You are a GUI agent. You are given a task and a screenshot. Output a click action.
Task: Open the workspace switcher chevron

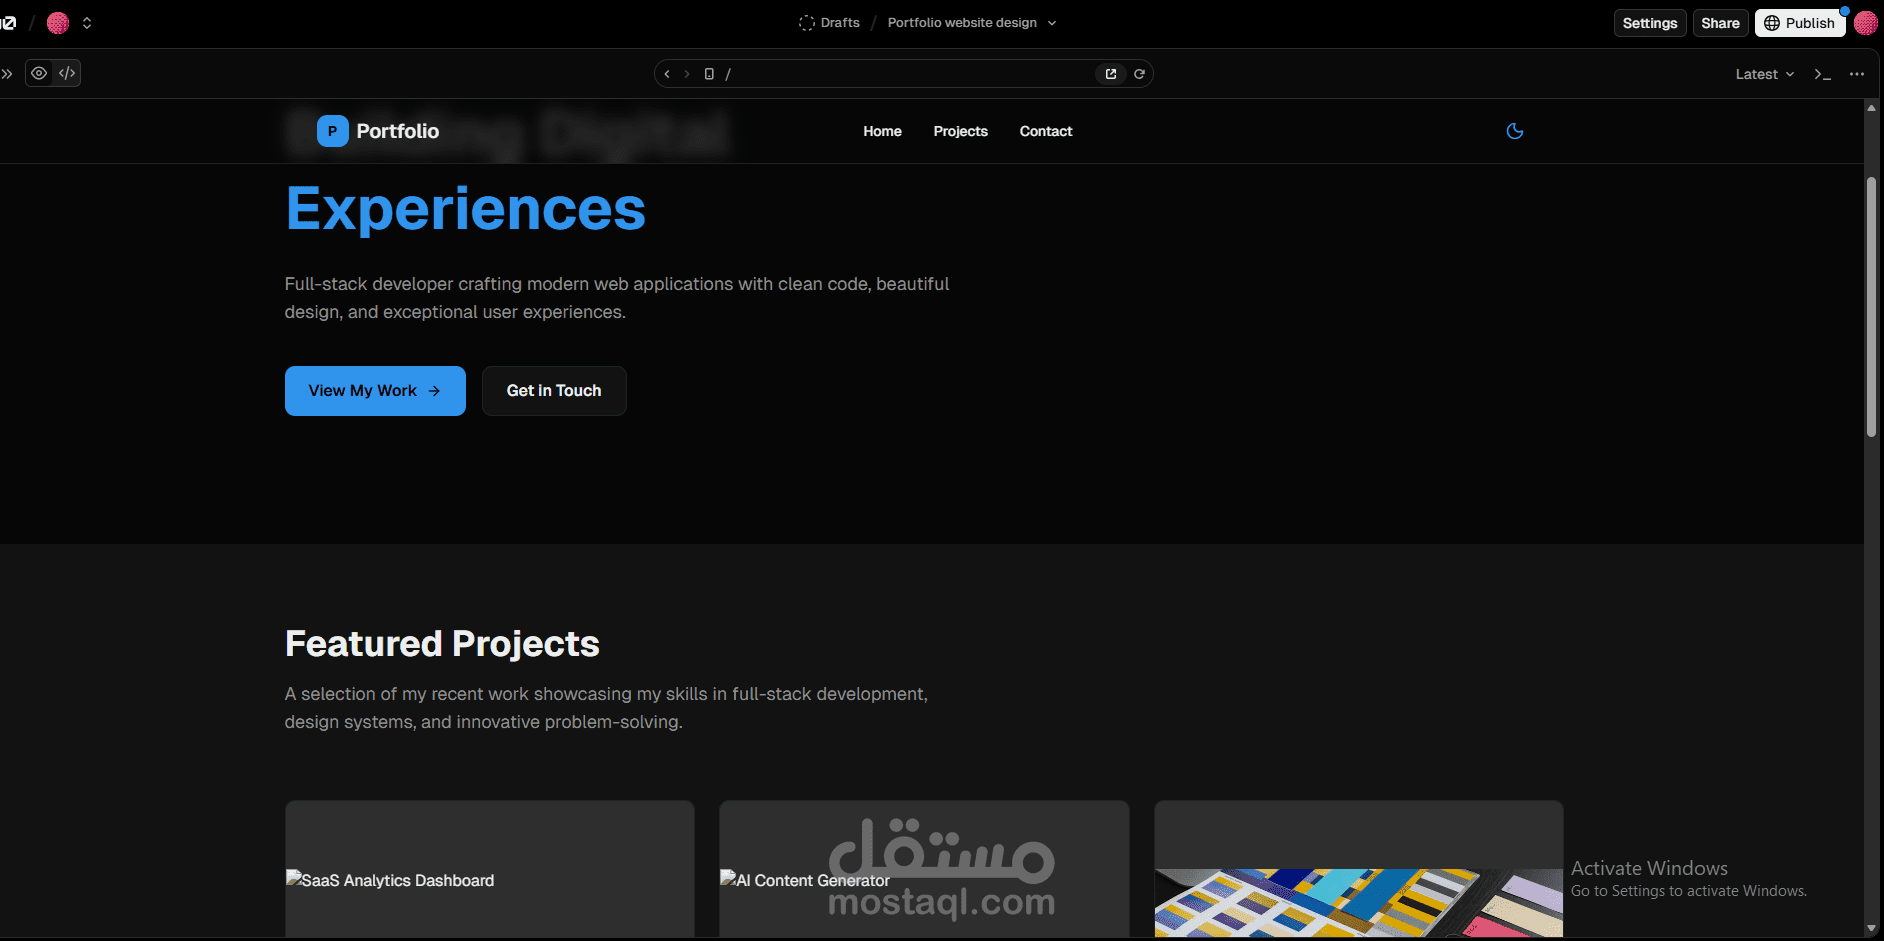click(88, 22)
